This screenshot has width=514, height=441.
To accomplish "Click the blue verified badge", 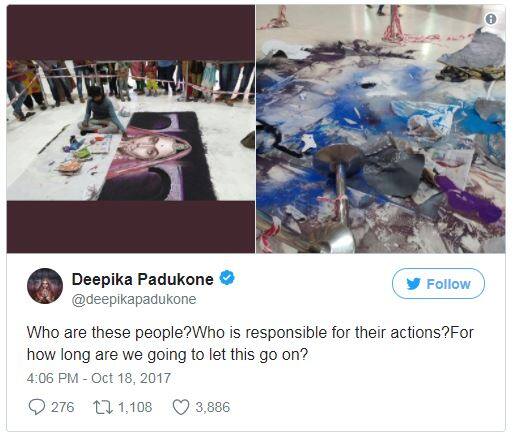I will coord(227,278).
